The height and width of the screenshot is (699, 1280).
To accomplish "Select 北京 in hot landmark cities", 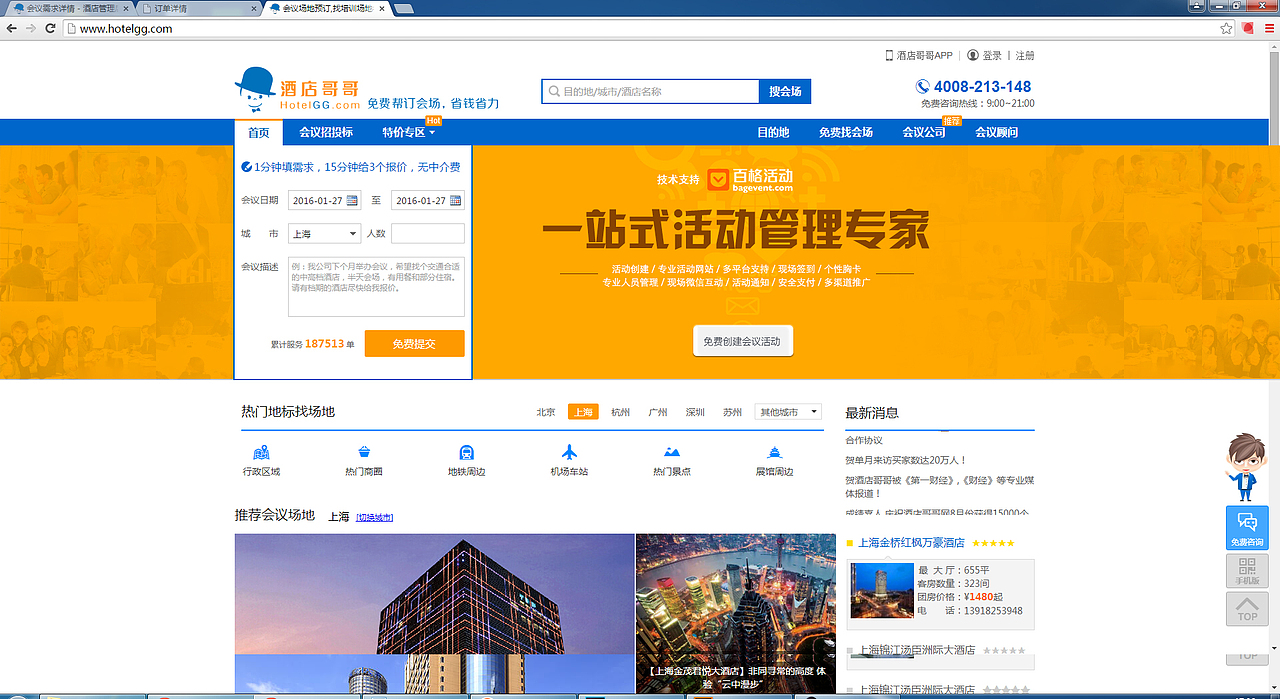I will [x=546, y=412].
